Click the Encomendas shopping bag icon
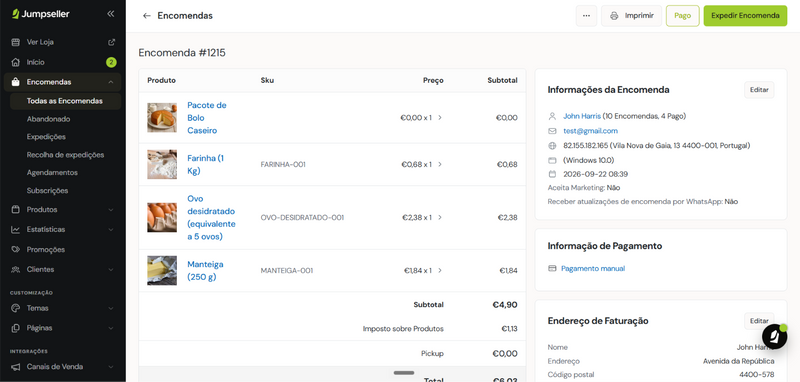The width and height of the screenshot is (800, 382). (16, 82)
